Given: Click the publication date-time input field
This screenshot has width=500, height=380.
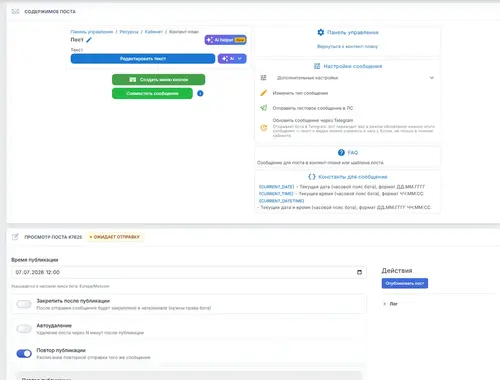Looking at the screenshot, I should point(189,272).
